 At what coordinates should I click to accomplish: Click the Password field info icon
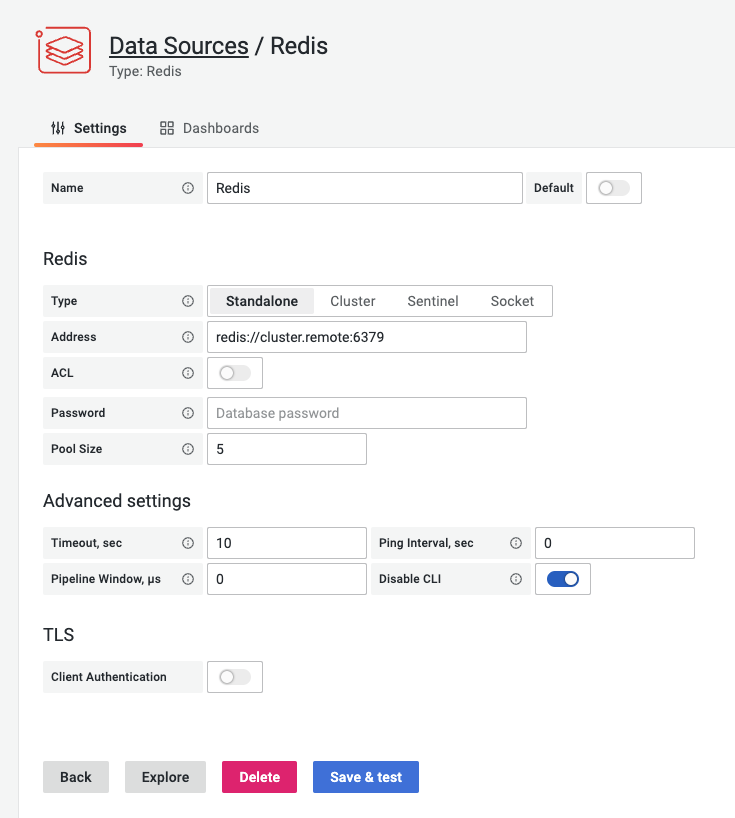click(189, 413)
